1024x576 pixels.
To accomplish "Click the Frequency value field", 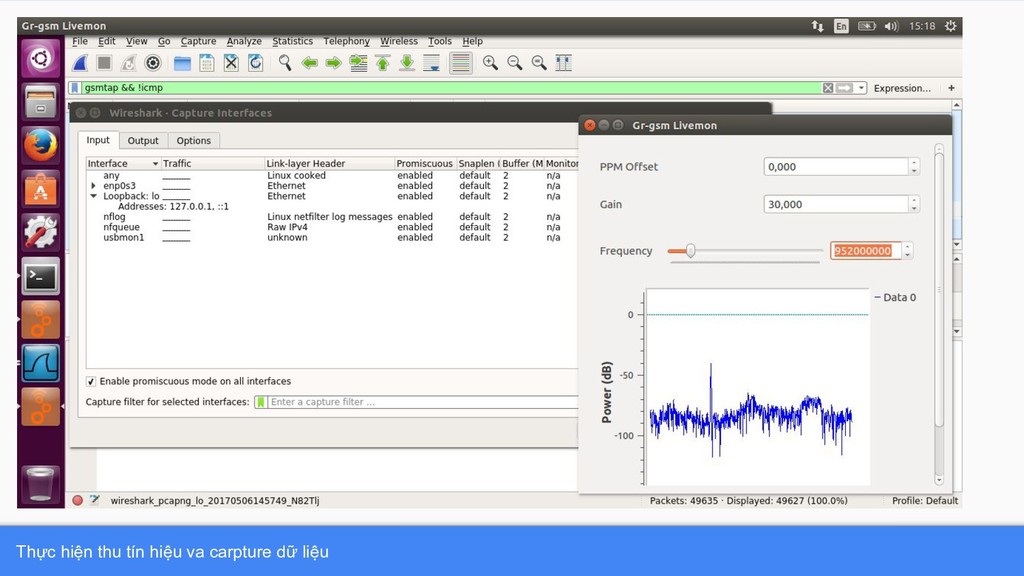I will (x=865, y=251).
